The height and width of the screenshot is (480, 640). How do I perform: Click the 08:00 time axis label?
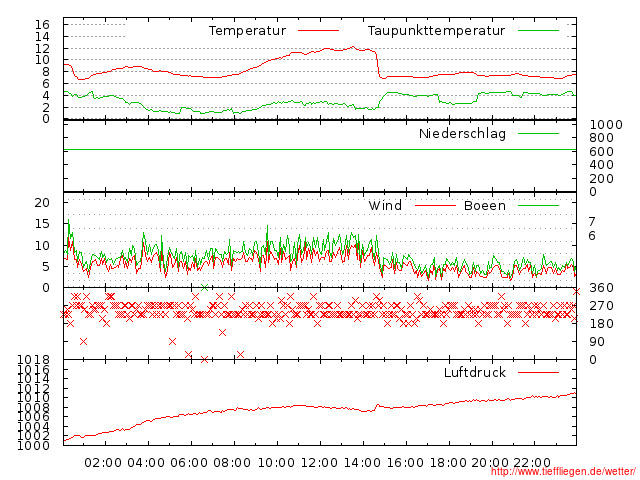232,462
